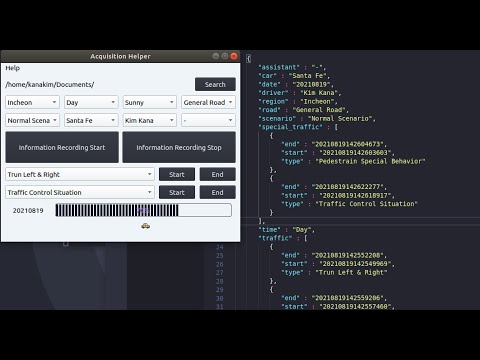Click line number 24 in editor gutter
Screen dimensions: 480x360
220,247
